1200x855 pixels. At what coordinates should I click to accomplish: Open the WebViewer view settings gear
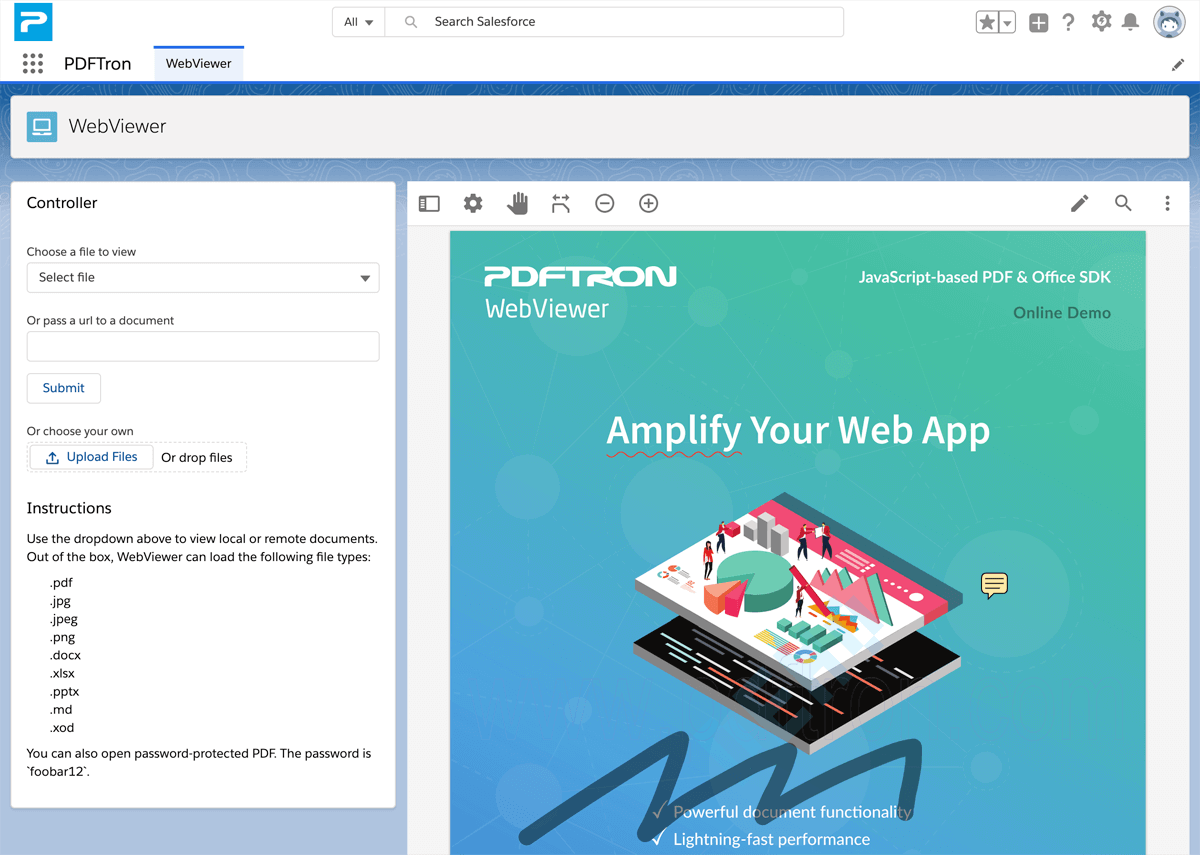click(473, 203)
